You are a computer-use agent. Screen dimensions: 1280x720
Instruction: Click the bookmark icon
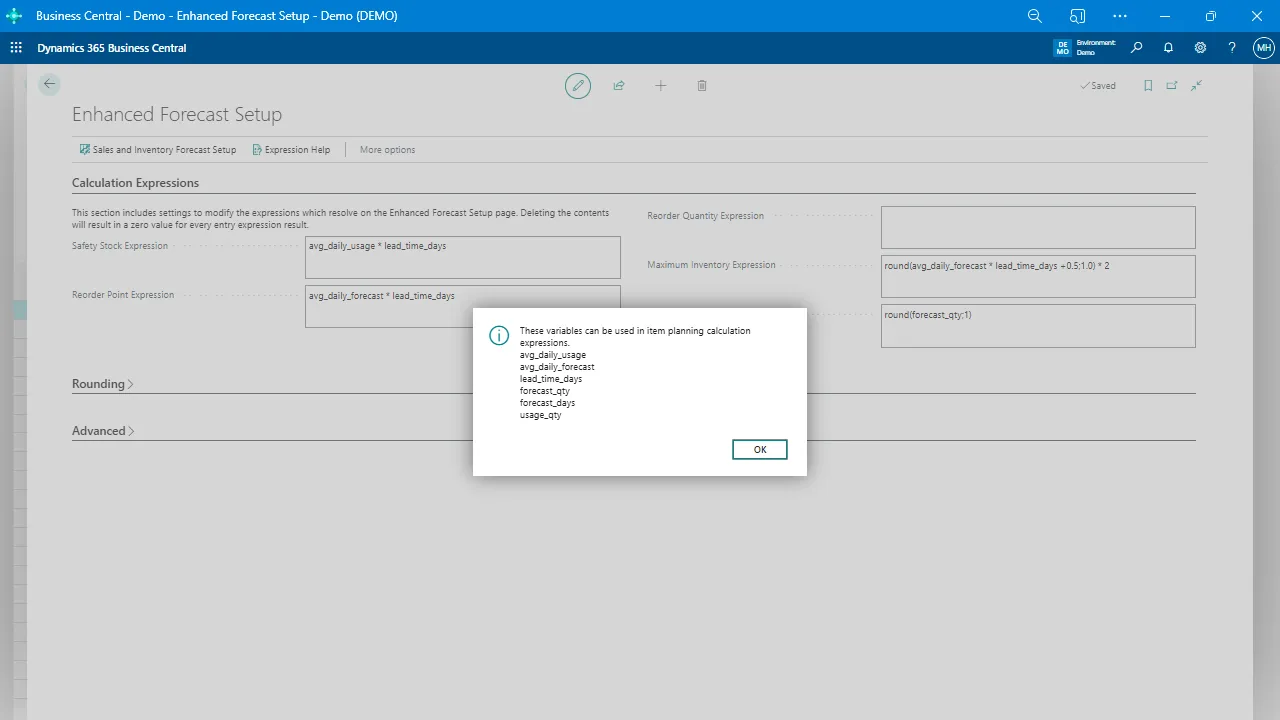point(1148,86)
